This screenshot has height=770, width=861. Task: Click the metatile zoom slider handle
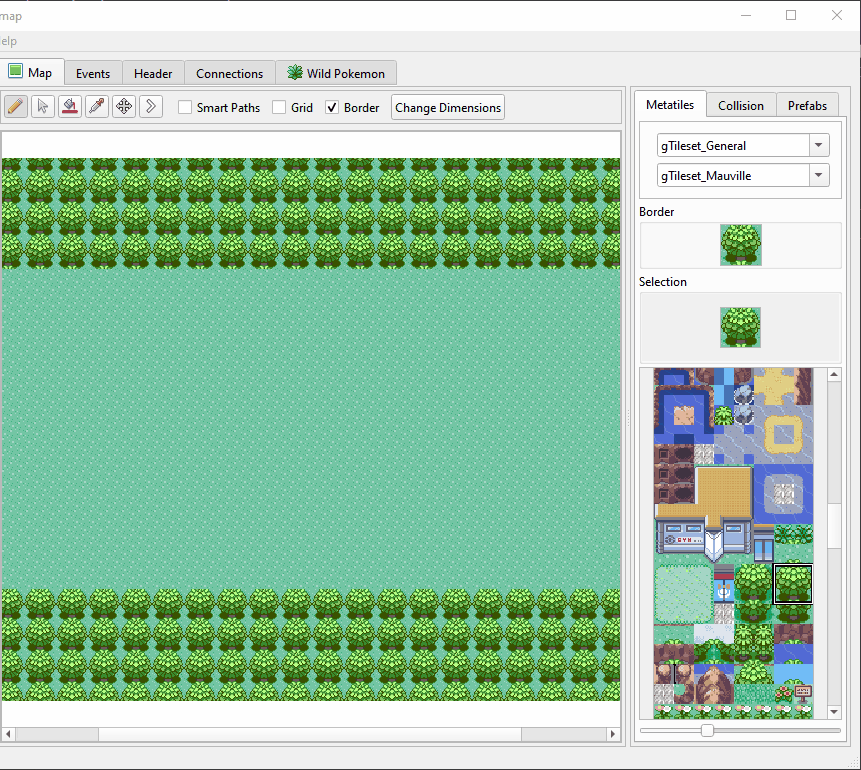coord(707,731)
